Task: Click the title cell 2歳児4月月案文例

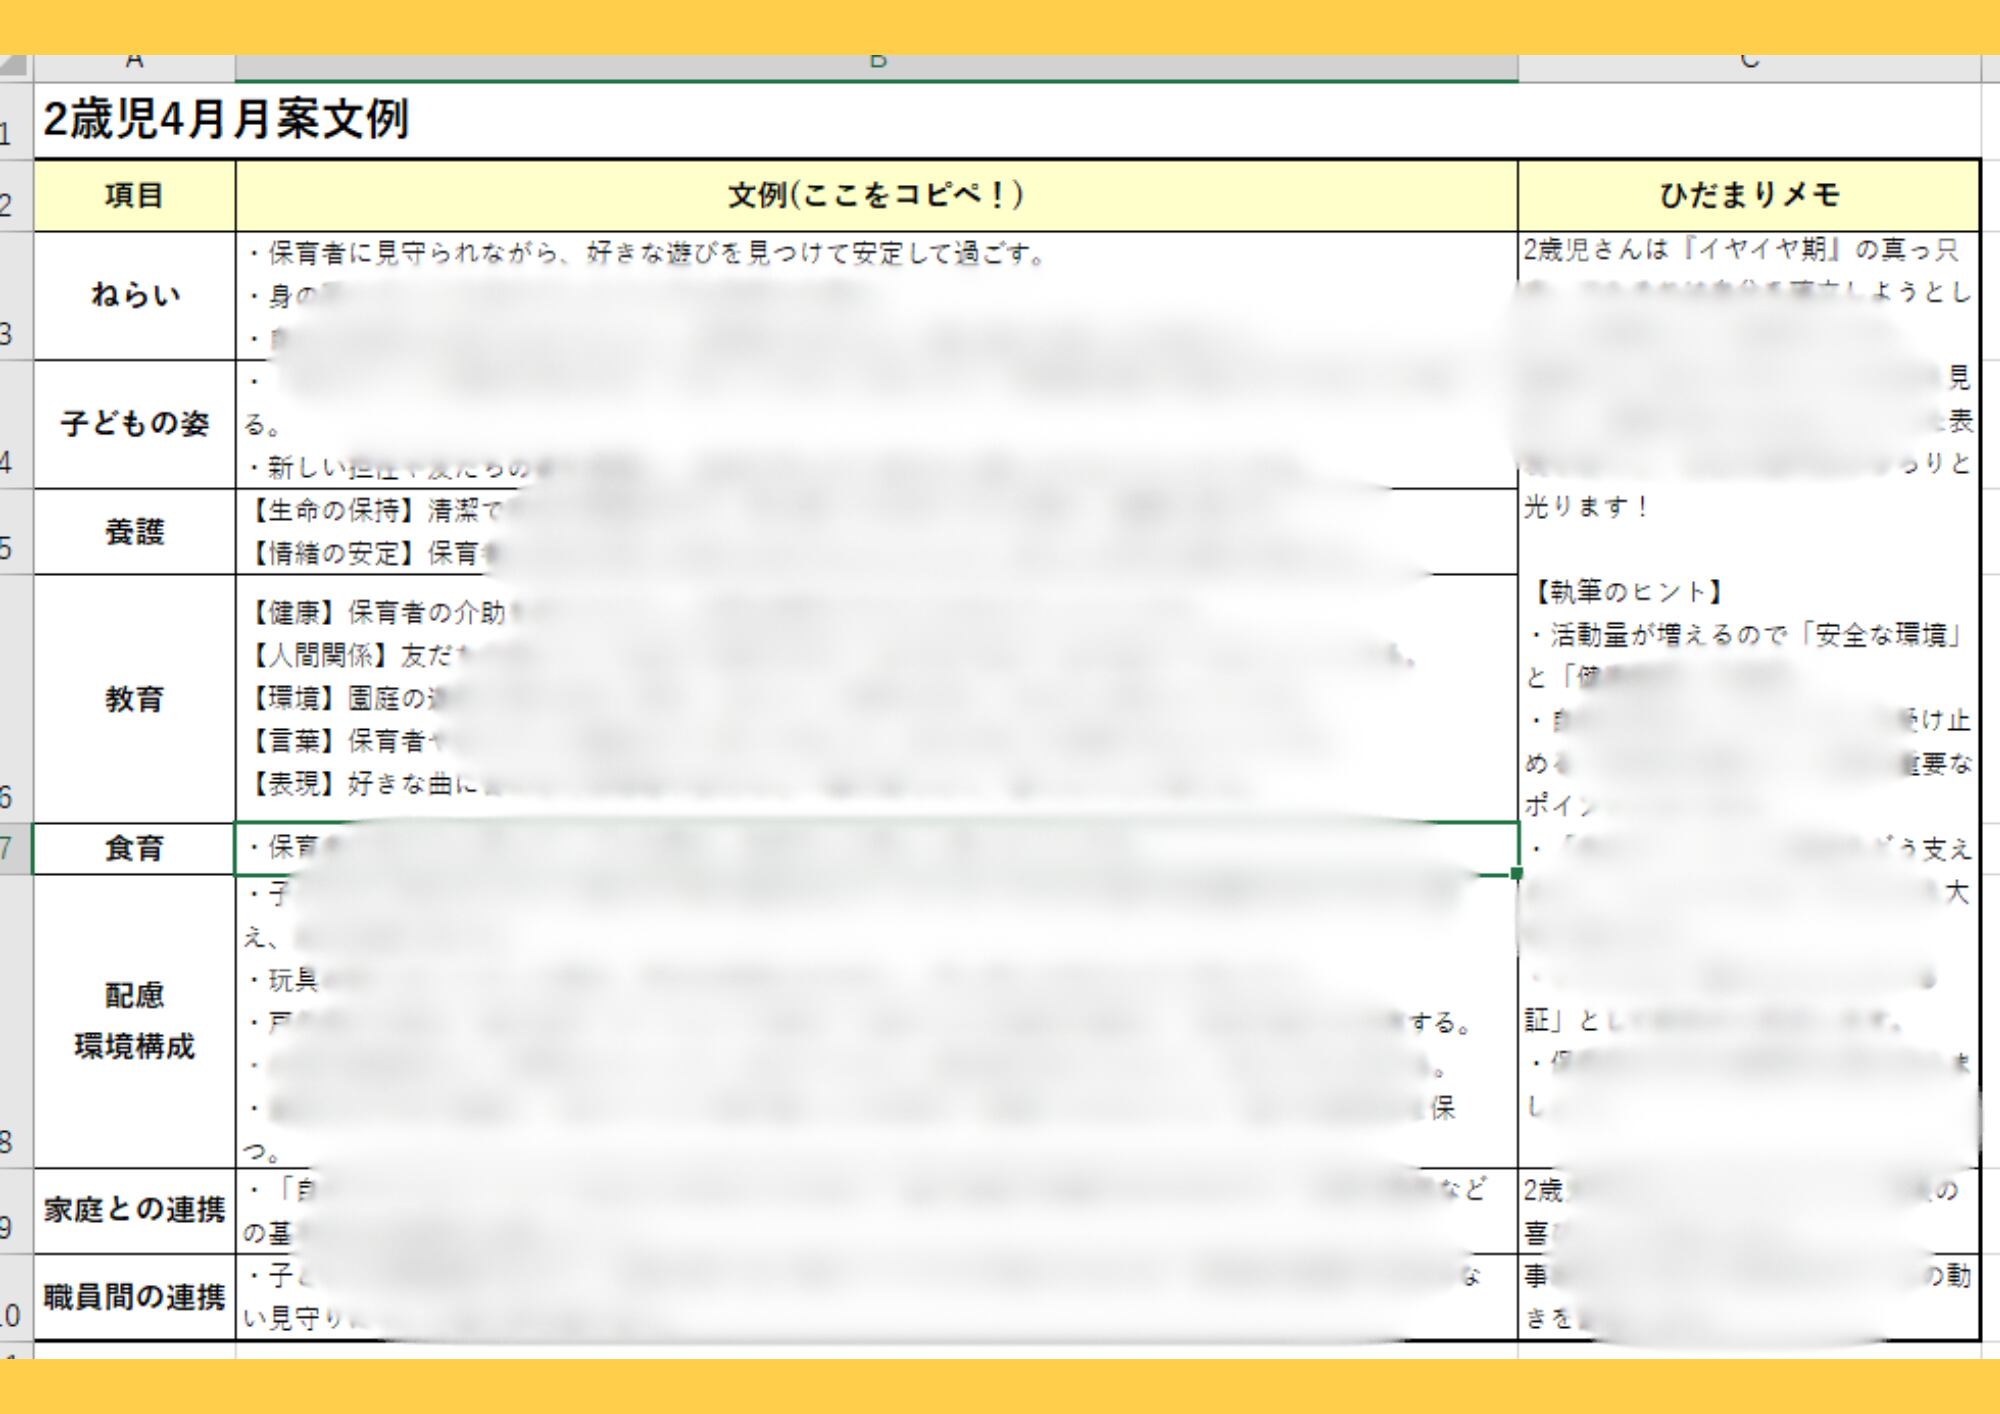Action: (226, 120)
